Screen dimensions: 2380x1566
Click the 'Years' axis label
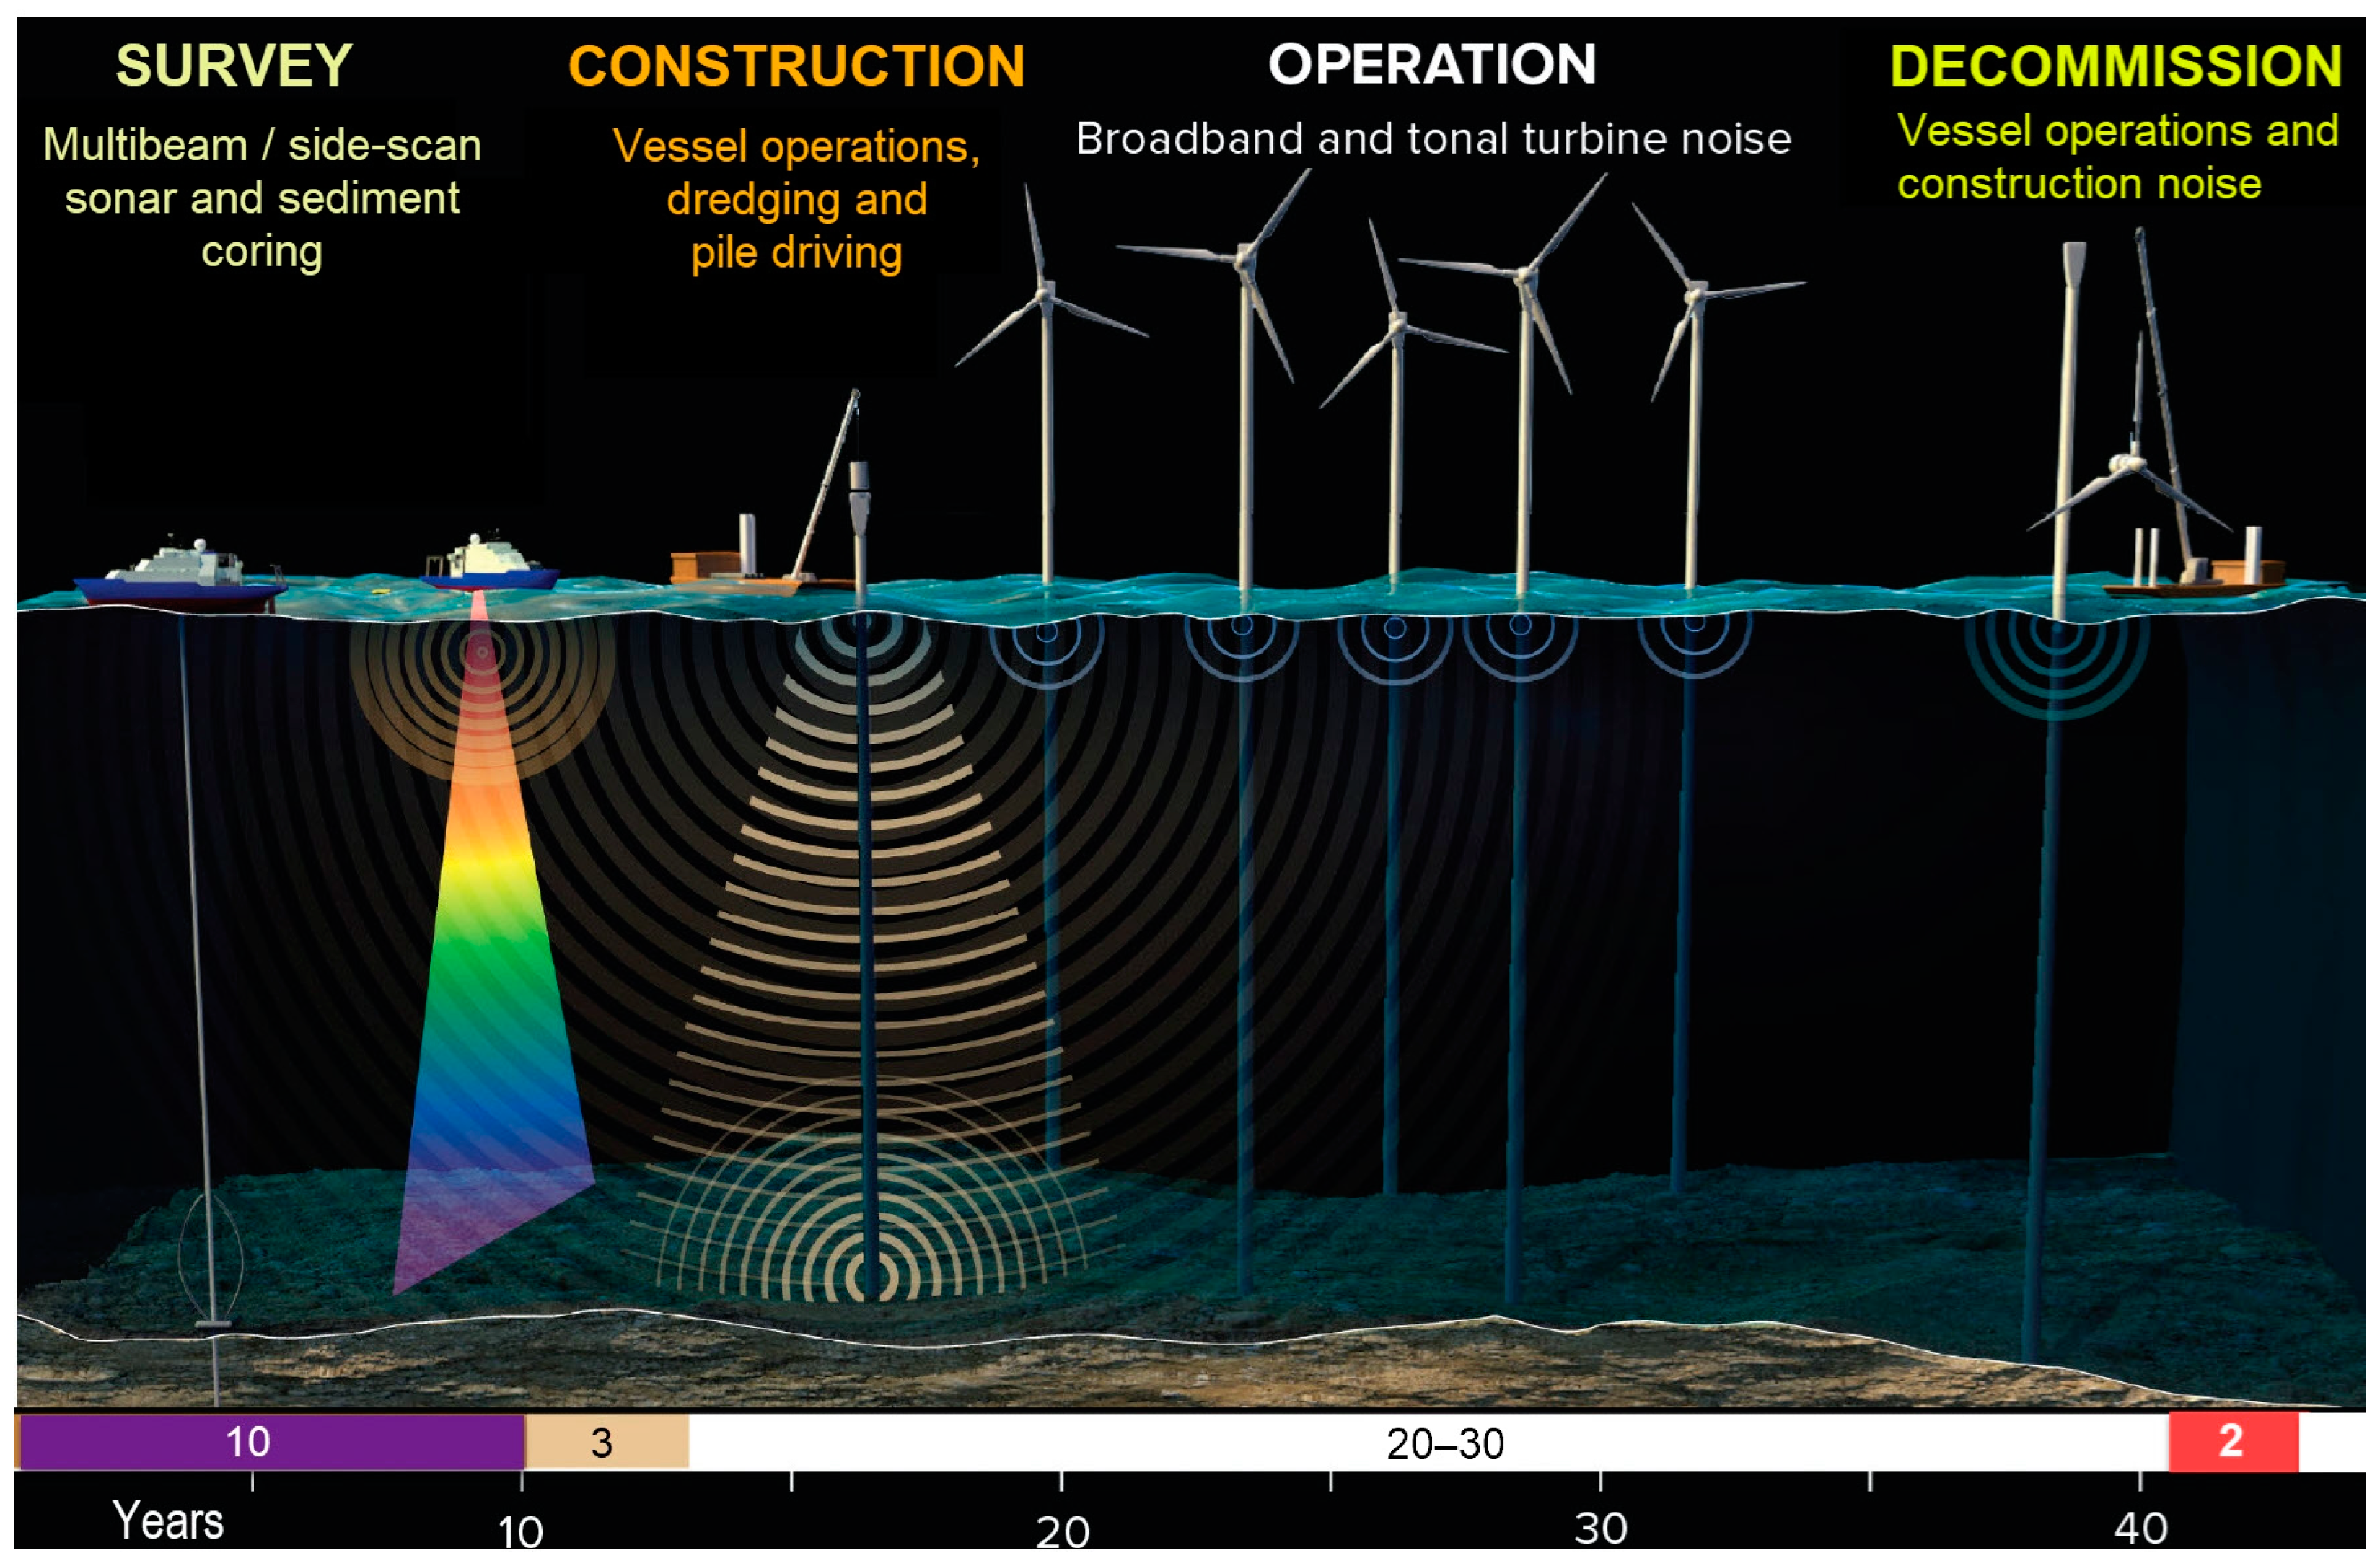pyautogui.click(x=168, y=1521)
